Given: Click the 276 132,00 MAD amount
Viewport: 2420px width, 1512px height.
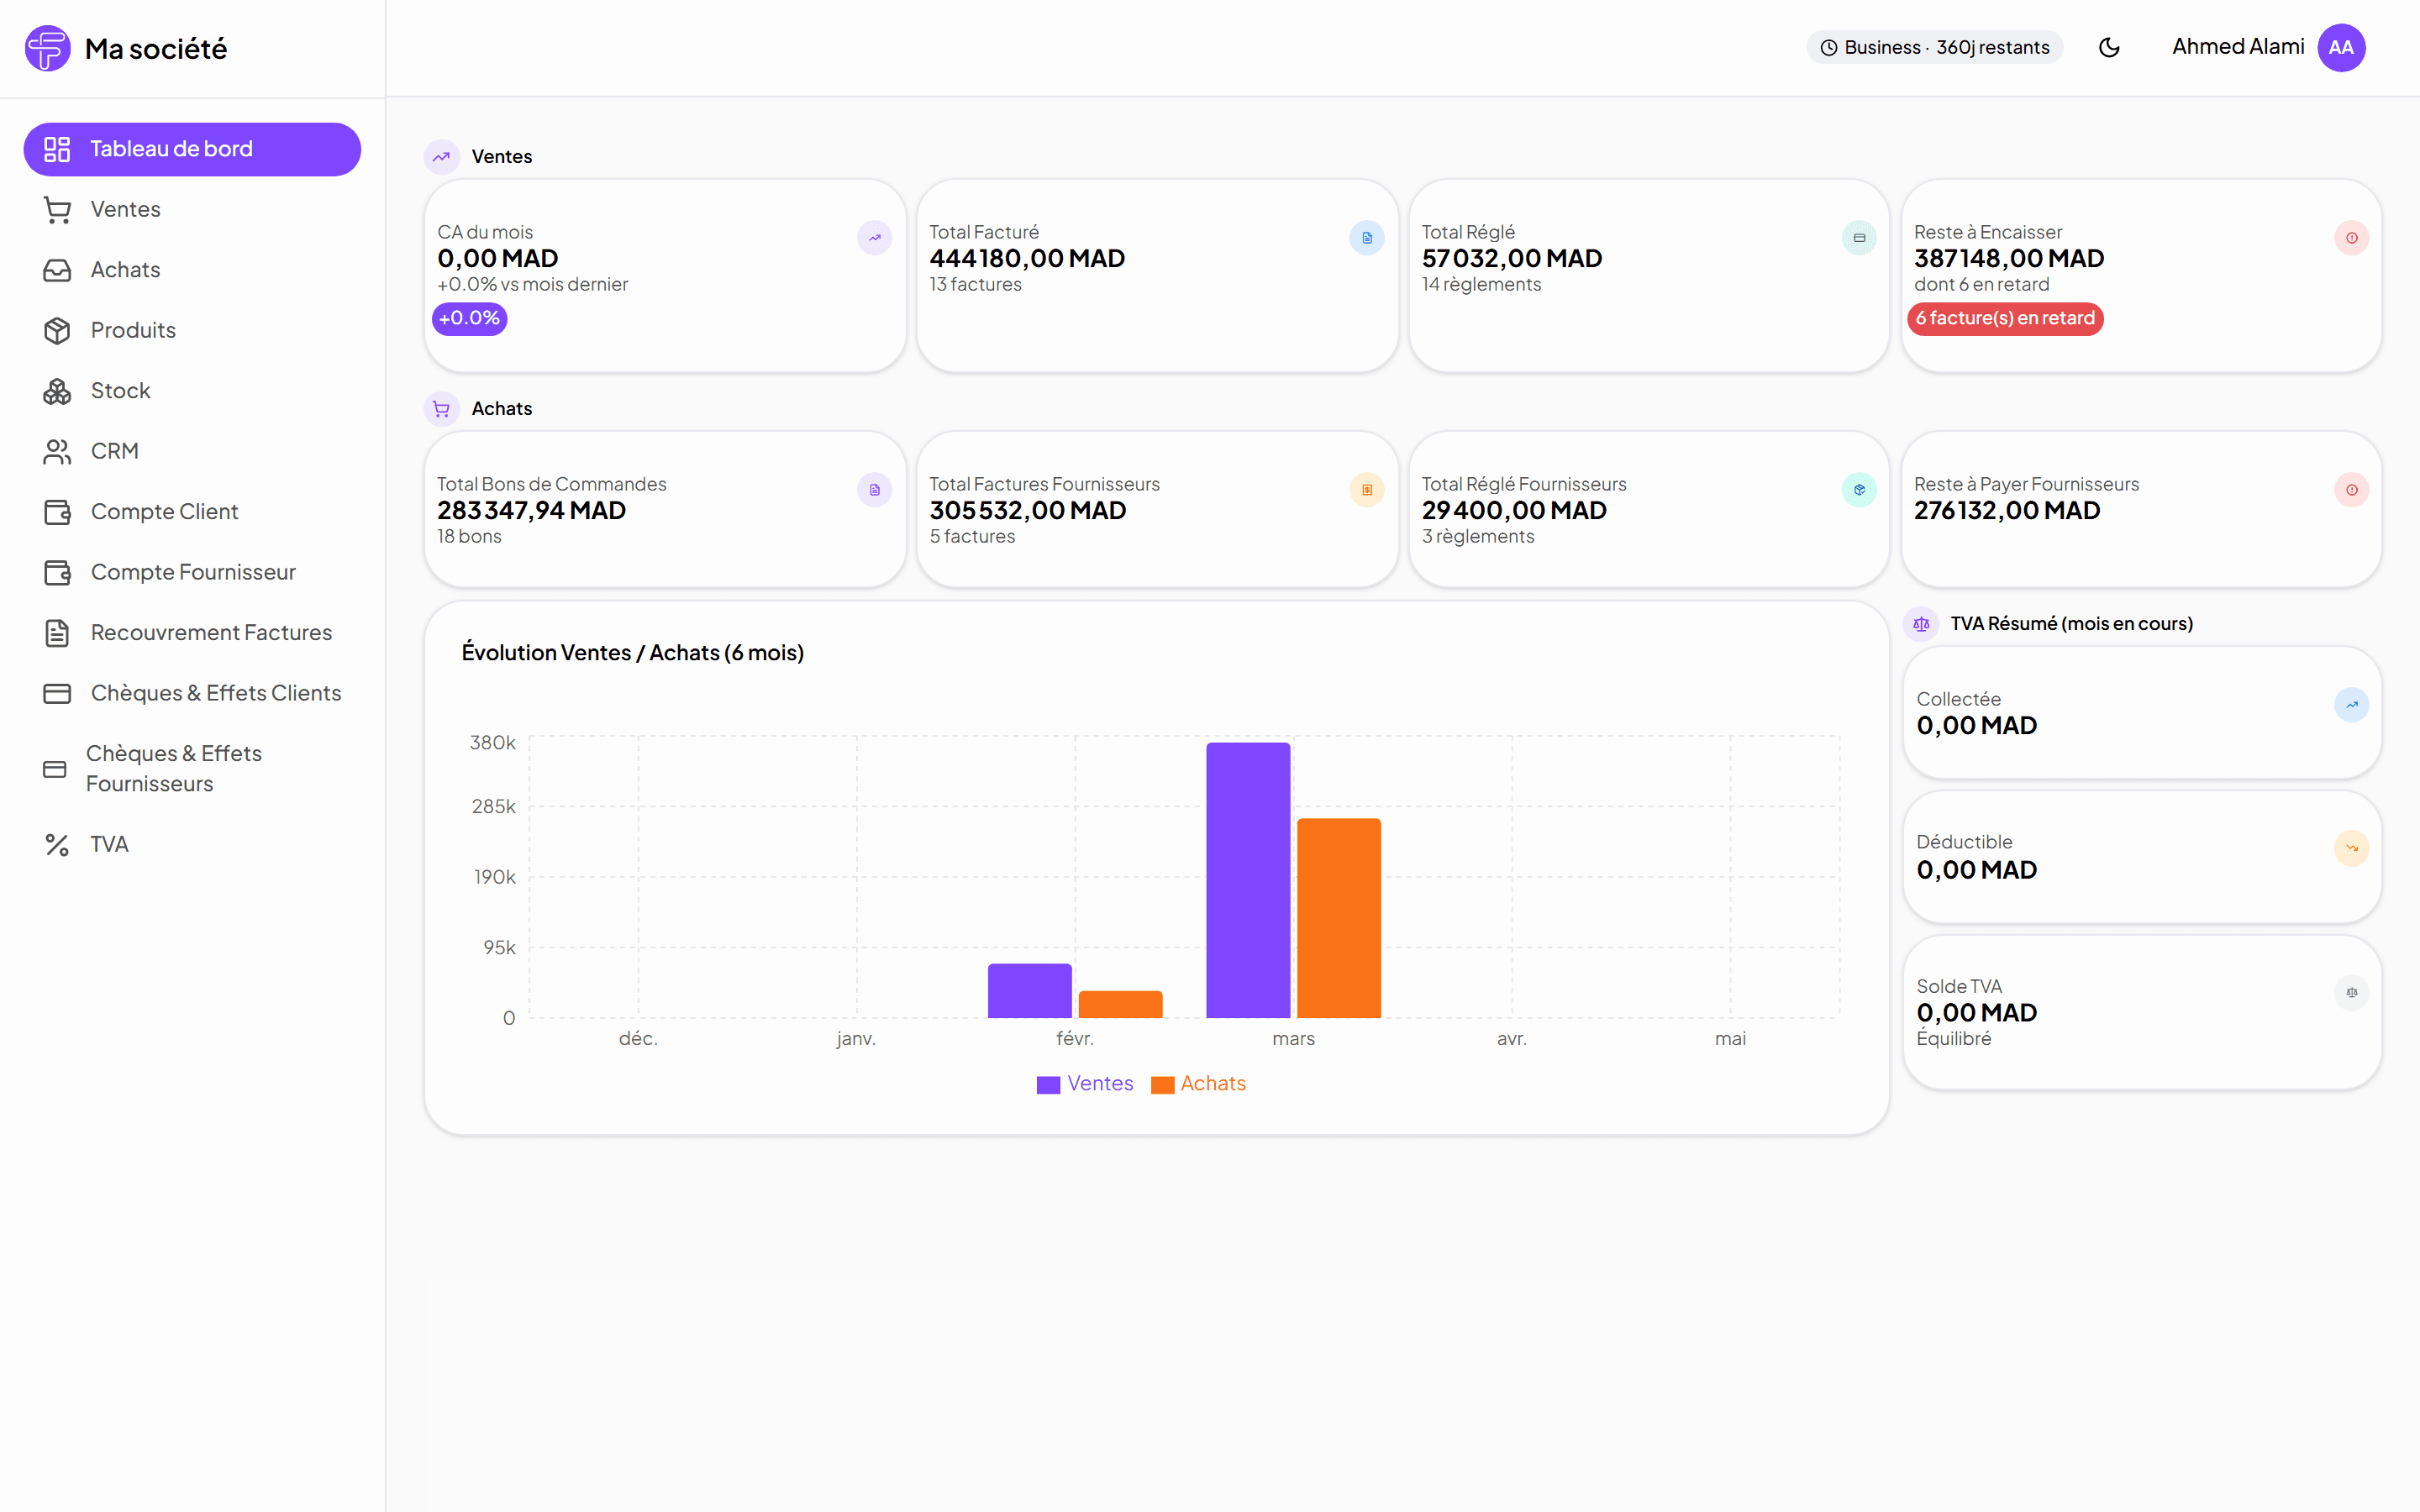Looking at the screenshot, I should pyautogui.click(x=2007, y=511).
